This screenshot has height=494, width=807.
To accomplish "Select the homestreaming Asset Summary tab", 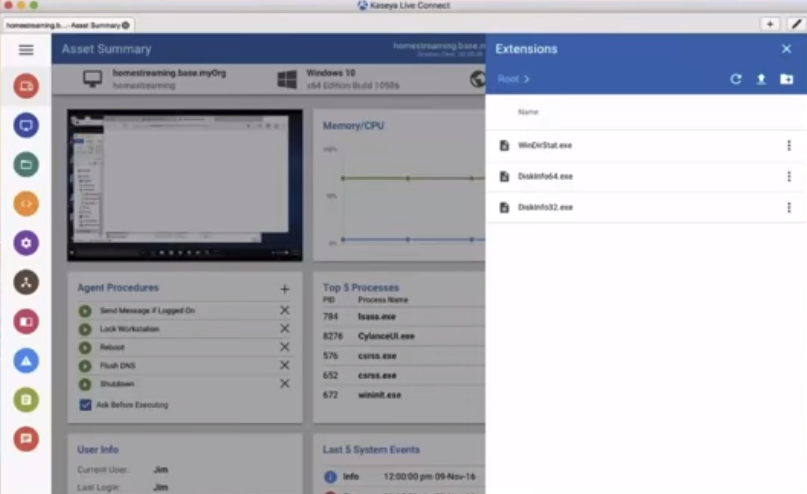I will coord(67,25).
